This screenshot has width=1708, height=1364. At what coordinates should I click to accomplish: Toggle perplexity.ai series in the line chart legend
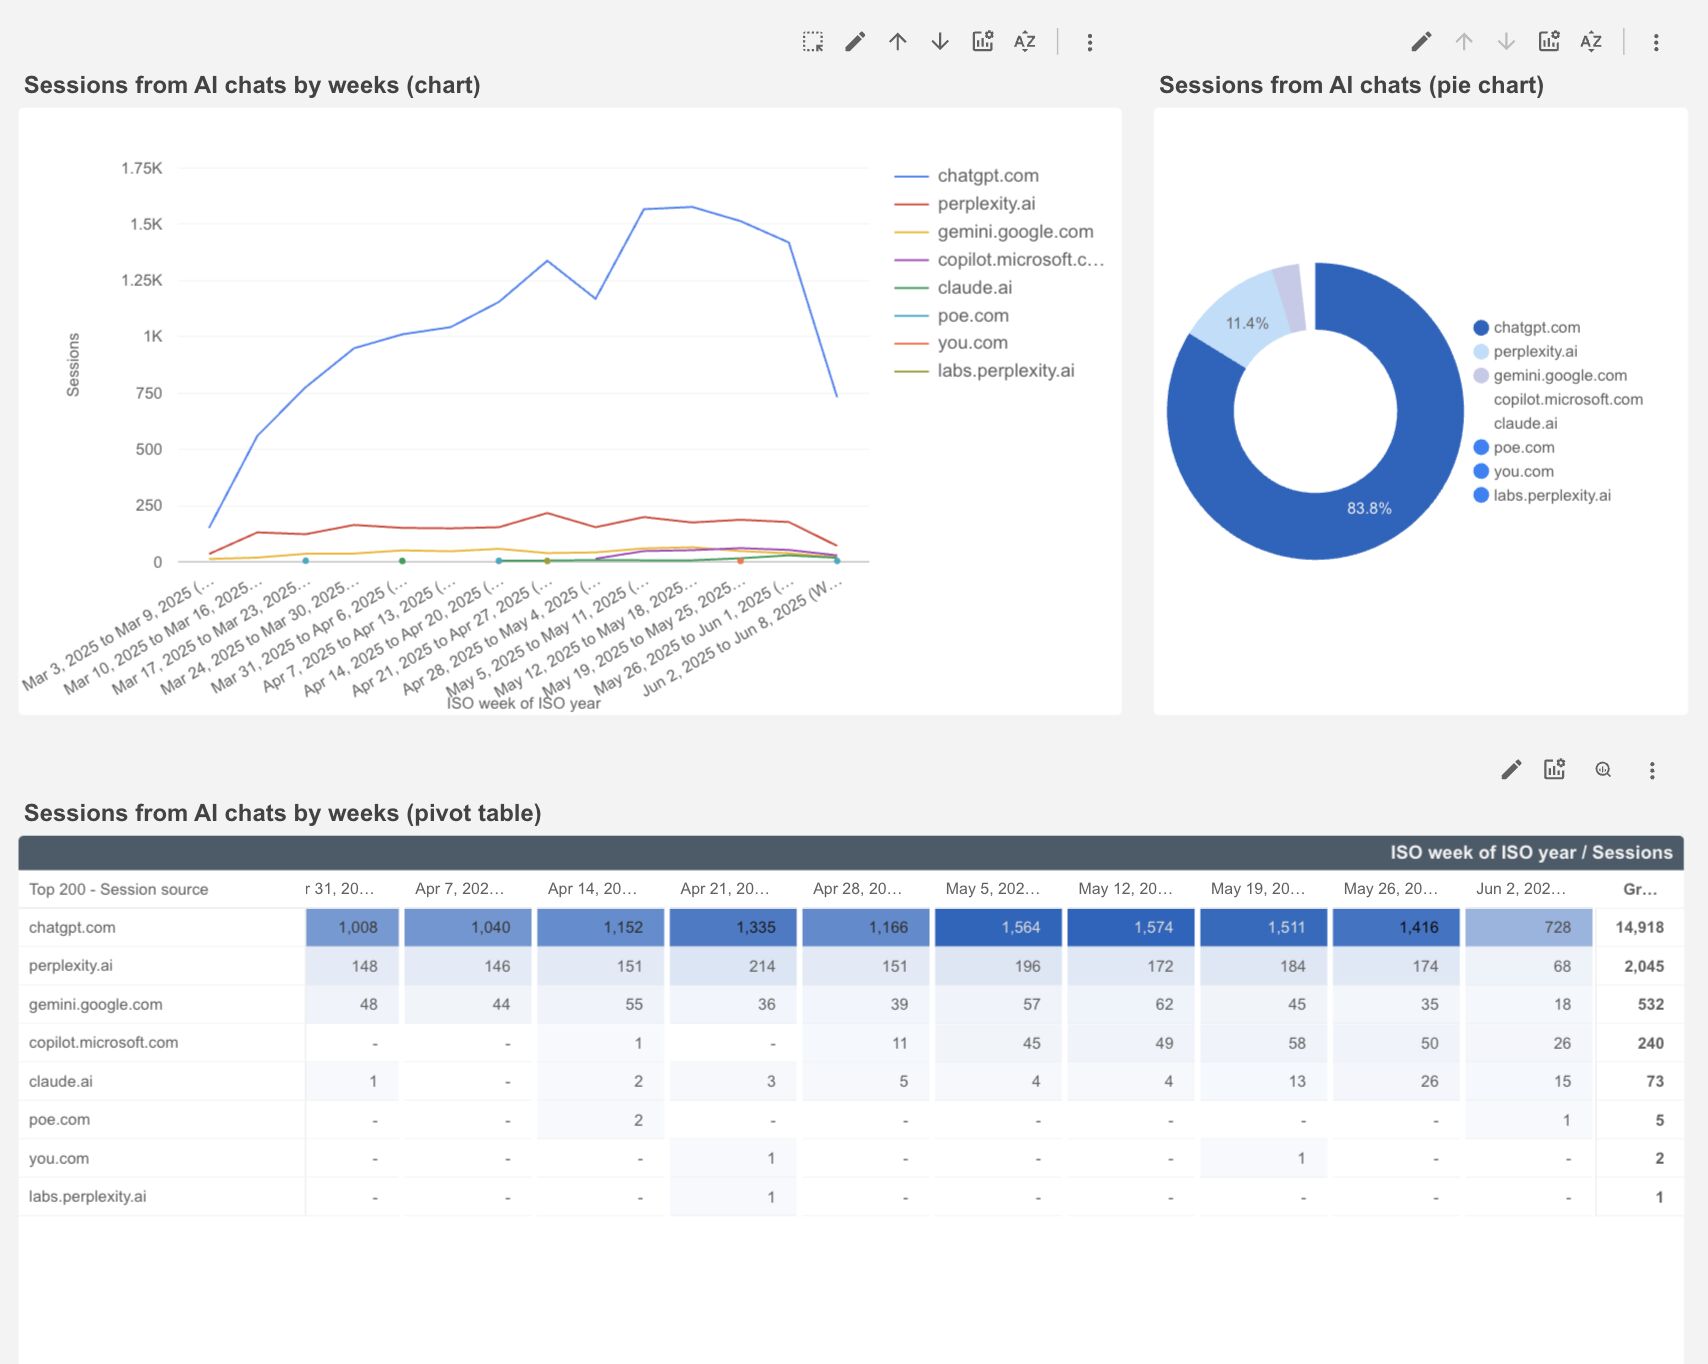(x=986, y=203)
